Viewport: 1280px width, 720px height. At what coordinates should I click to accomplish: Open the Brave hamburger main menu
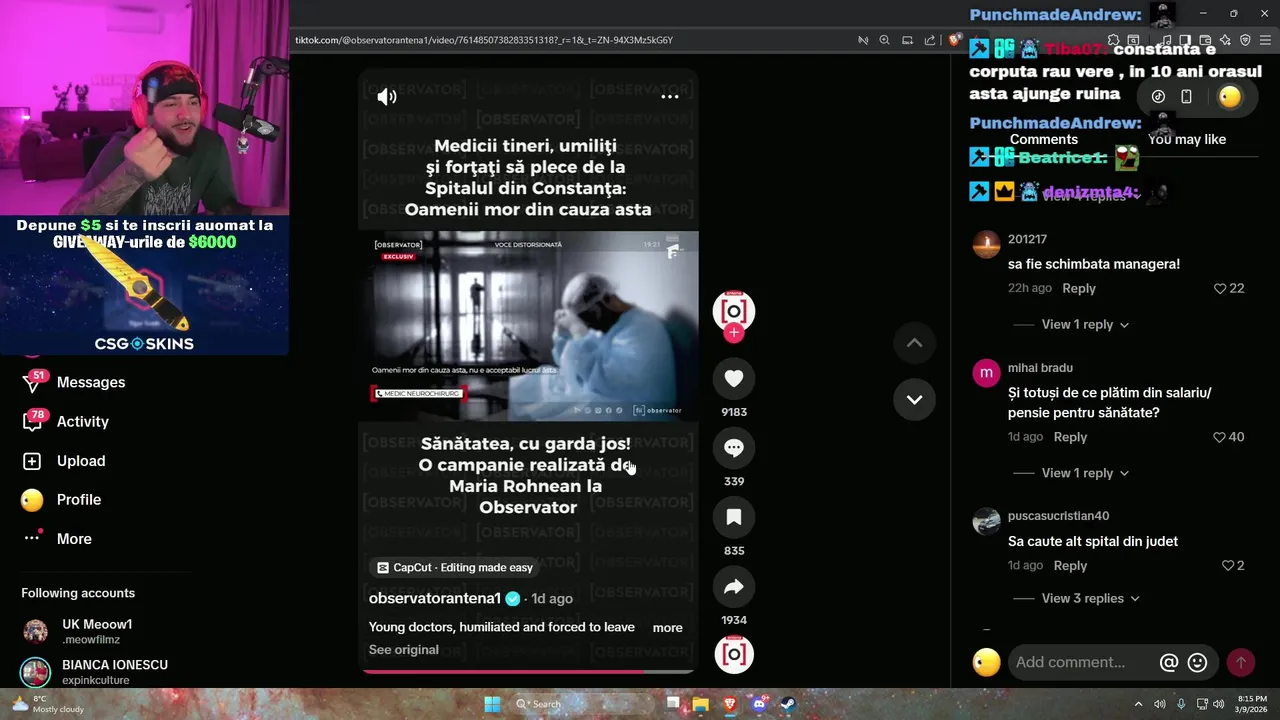tap(1266, 40)
